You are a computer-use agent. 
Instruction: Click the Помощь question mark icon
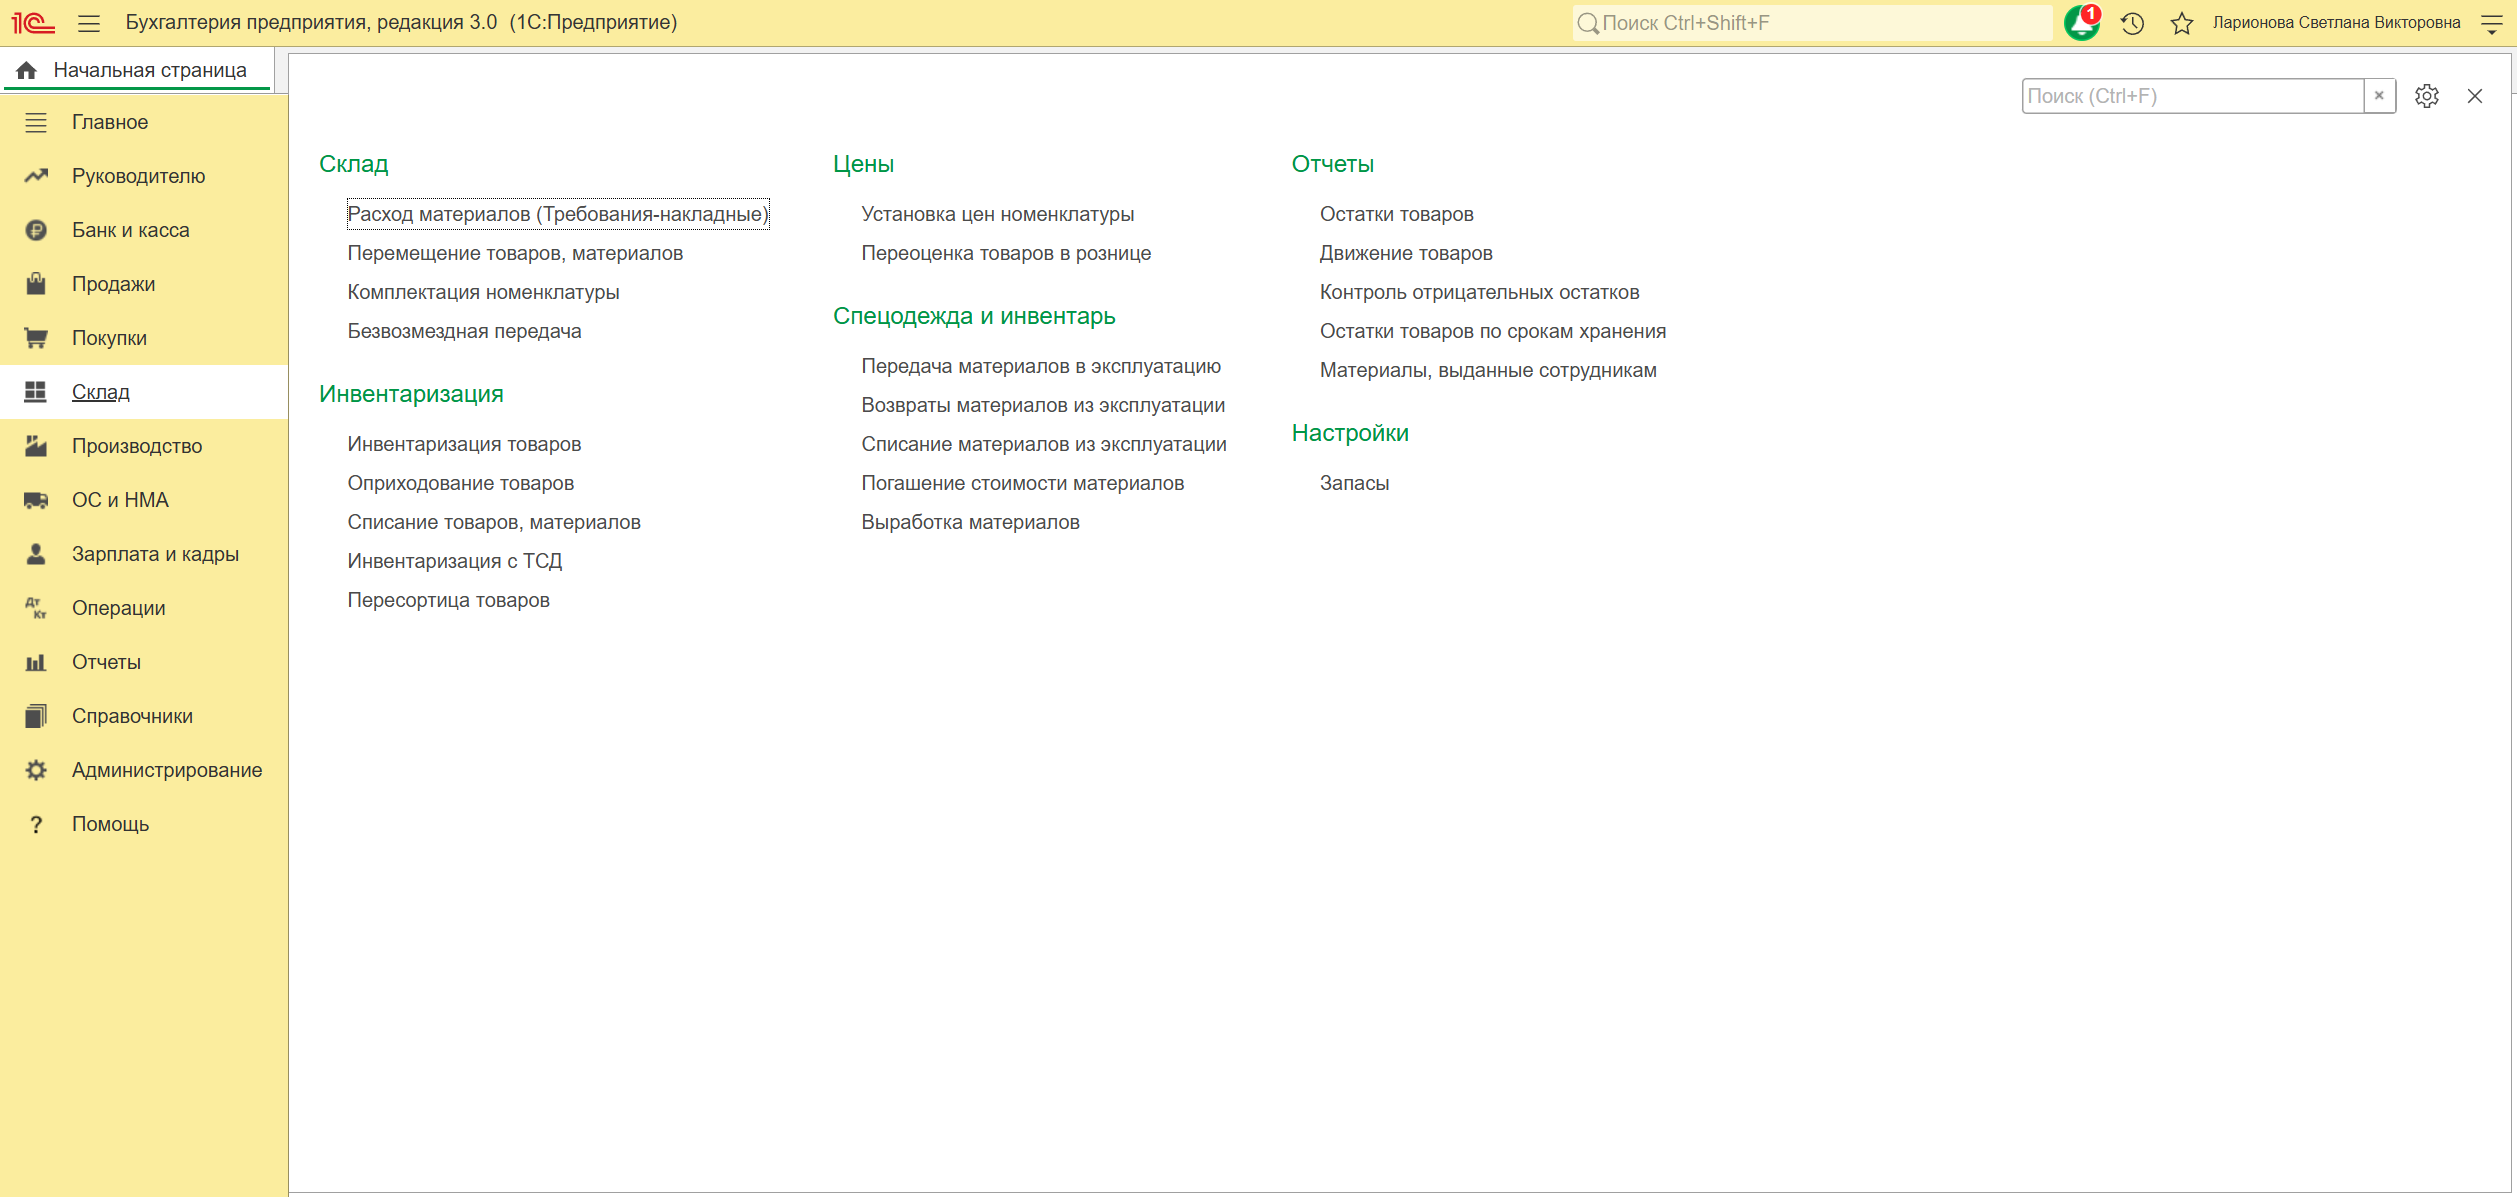pyautogui.click(x=36, y=824)
